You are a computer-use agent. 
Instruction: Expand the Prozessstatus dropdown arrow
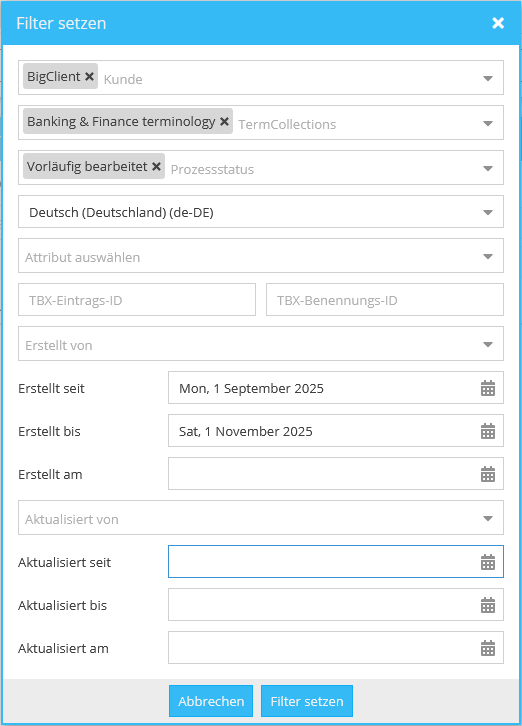[488, 168]
